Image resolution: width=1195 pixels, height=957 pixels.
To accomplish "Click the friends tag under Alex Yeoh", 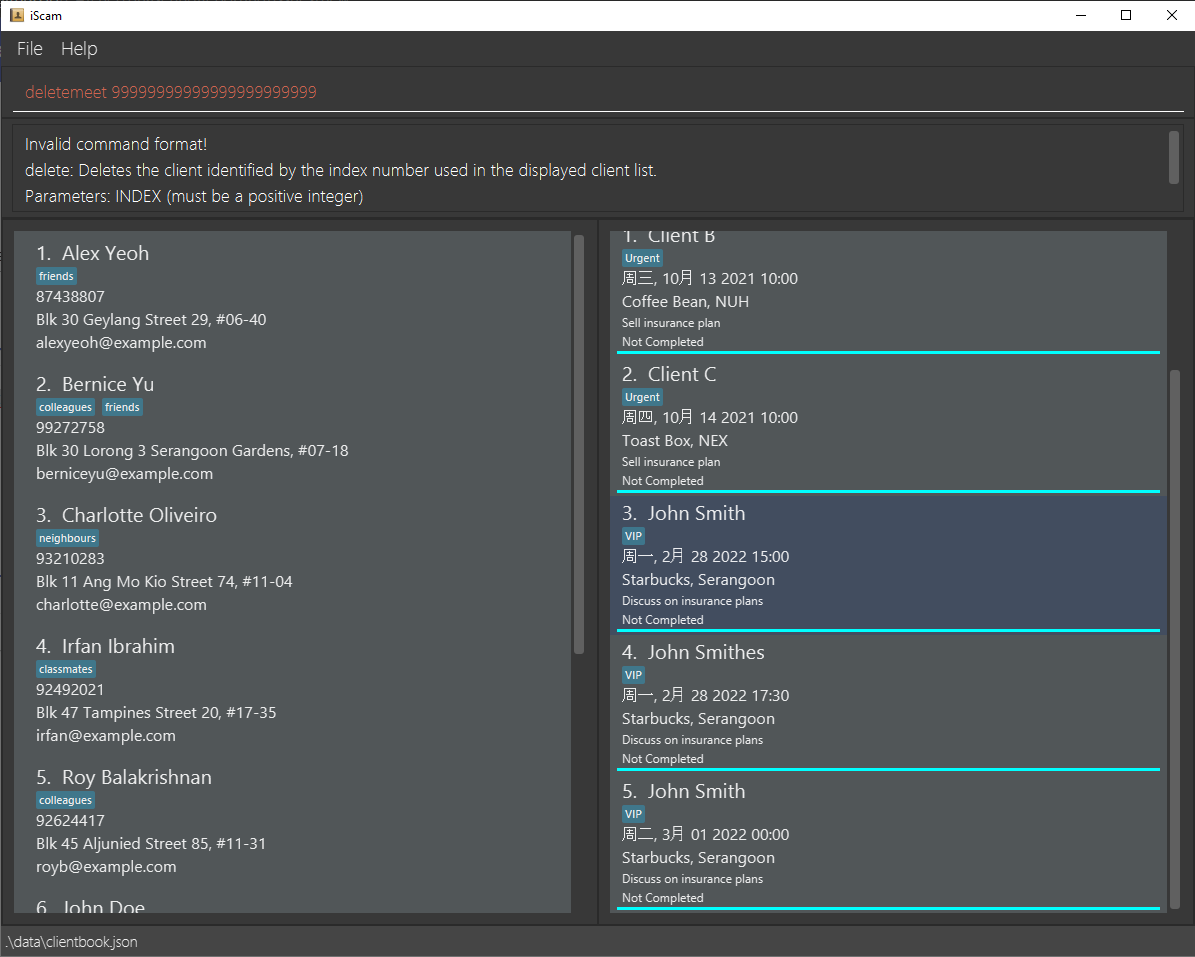I will click(56, 276).
